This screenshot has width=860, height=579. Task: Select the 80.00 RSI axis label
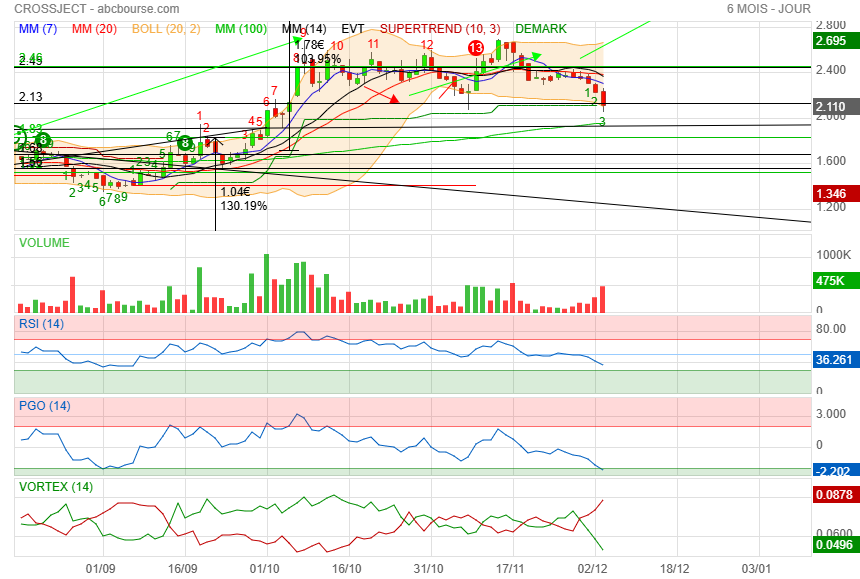coord(831,328)
